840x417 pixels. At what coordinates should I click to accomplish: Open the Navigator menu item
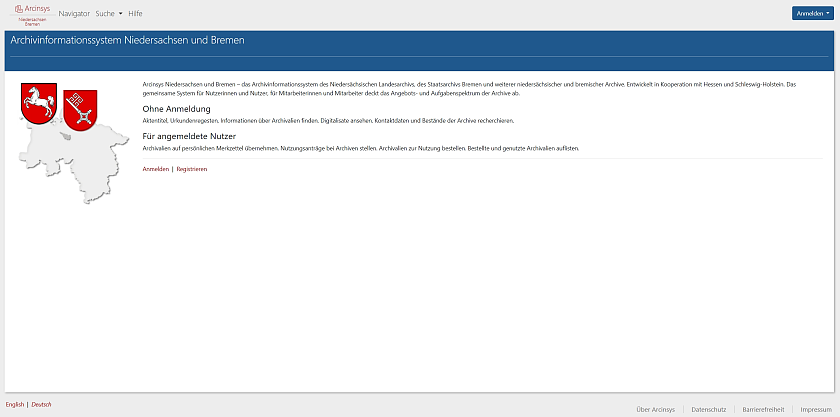[x=74, y=13]
